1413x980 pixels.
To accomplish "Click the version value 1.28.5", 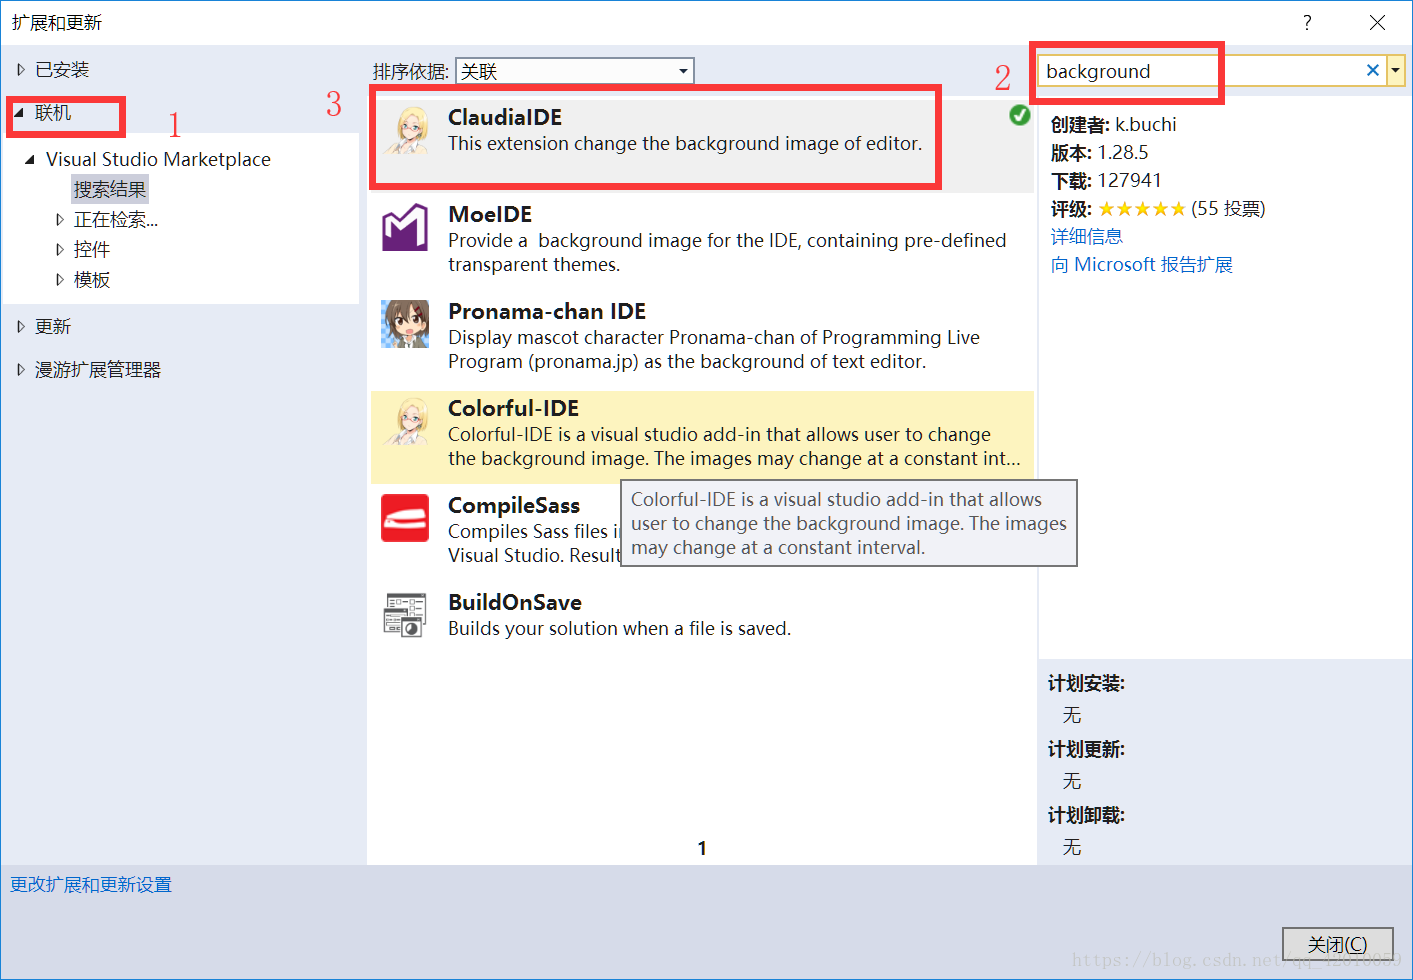I will tap(1123, 153).
